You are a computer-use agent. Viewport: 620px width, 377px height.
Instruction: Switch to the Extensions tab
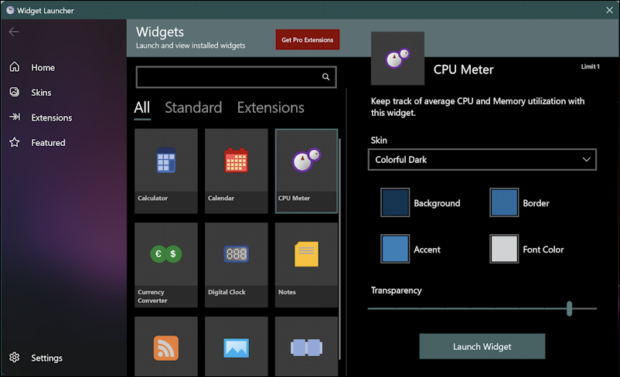(x=270, y=108)
